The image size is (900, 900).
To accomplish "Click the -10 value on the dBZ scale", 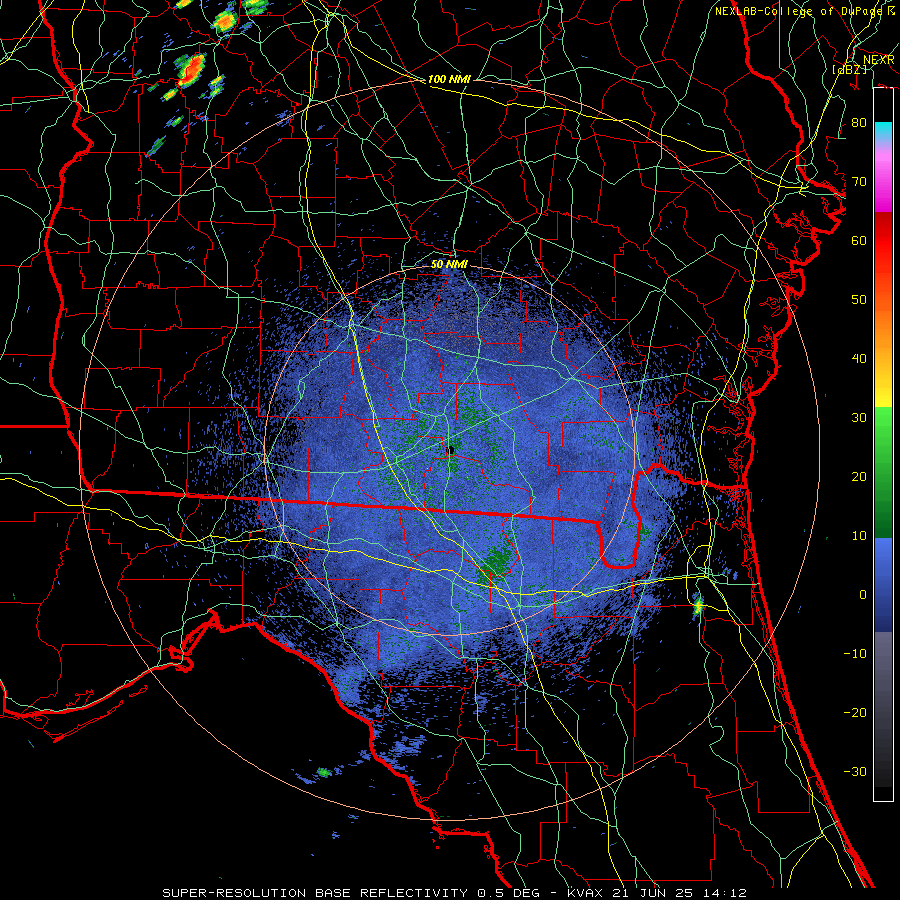I will tap(855, 653).
